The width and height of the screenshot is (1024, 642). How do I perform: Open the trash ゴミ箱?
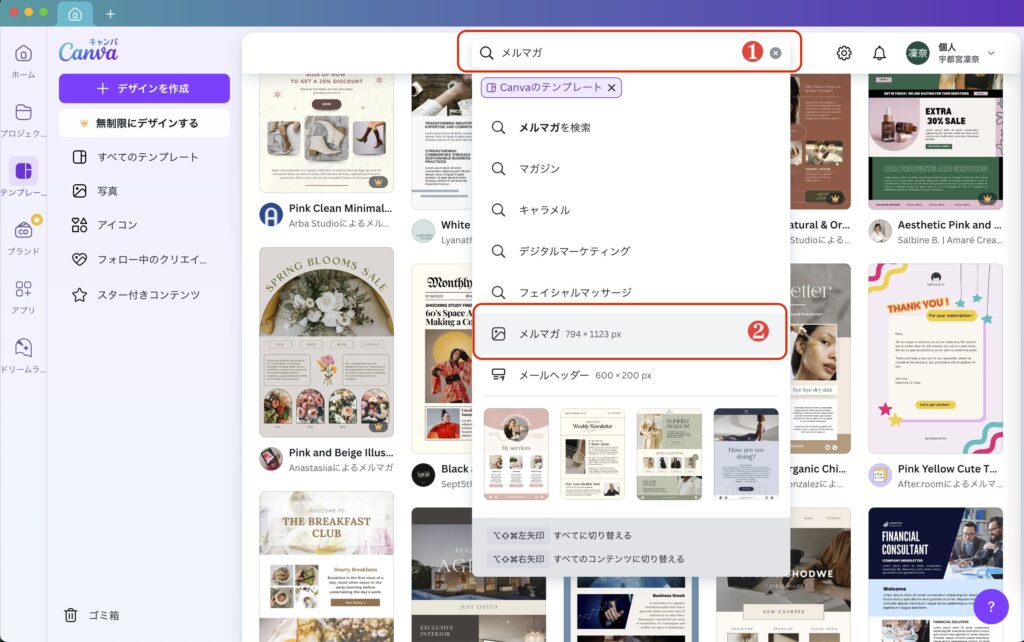[x=91, y=615]
